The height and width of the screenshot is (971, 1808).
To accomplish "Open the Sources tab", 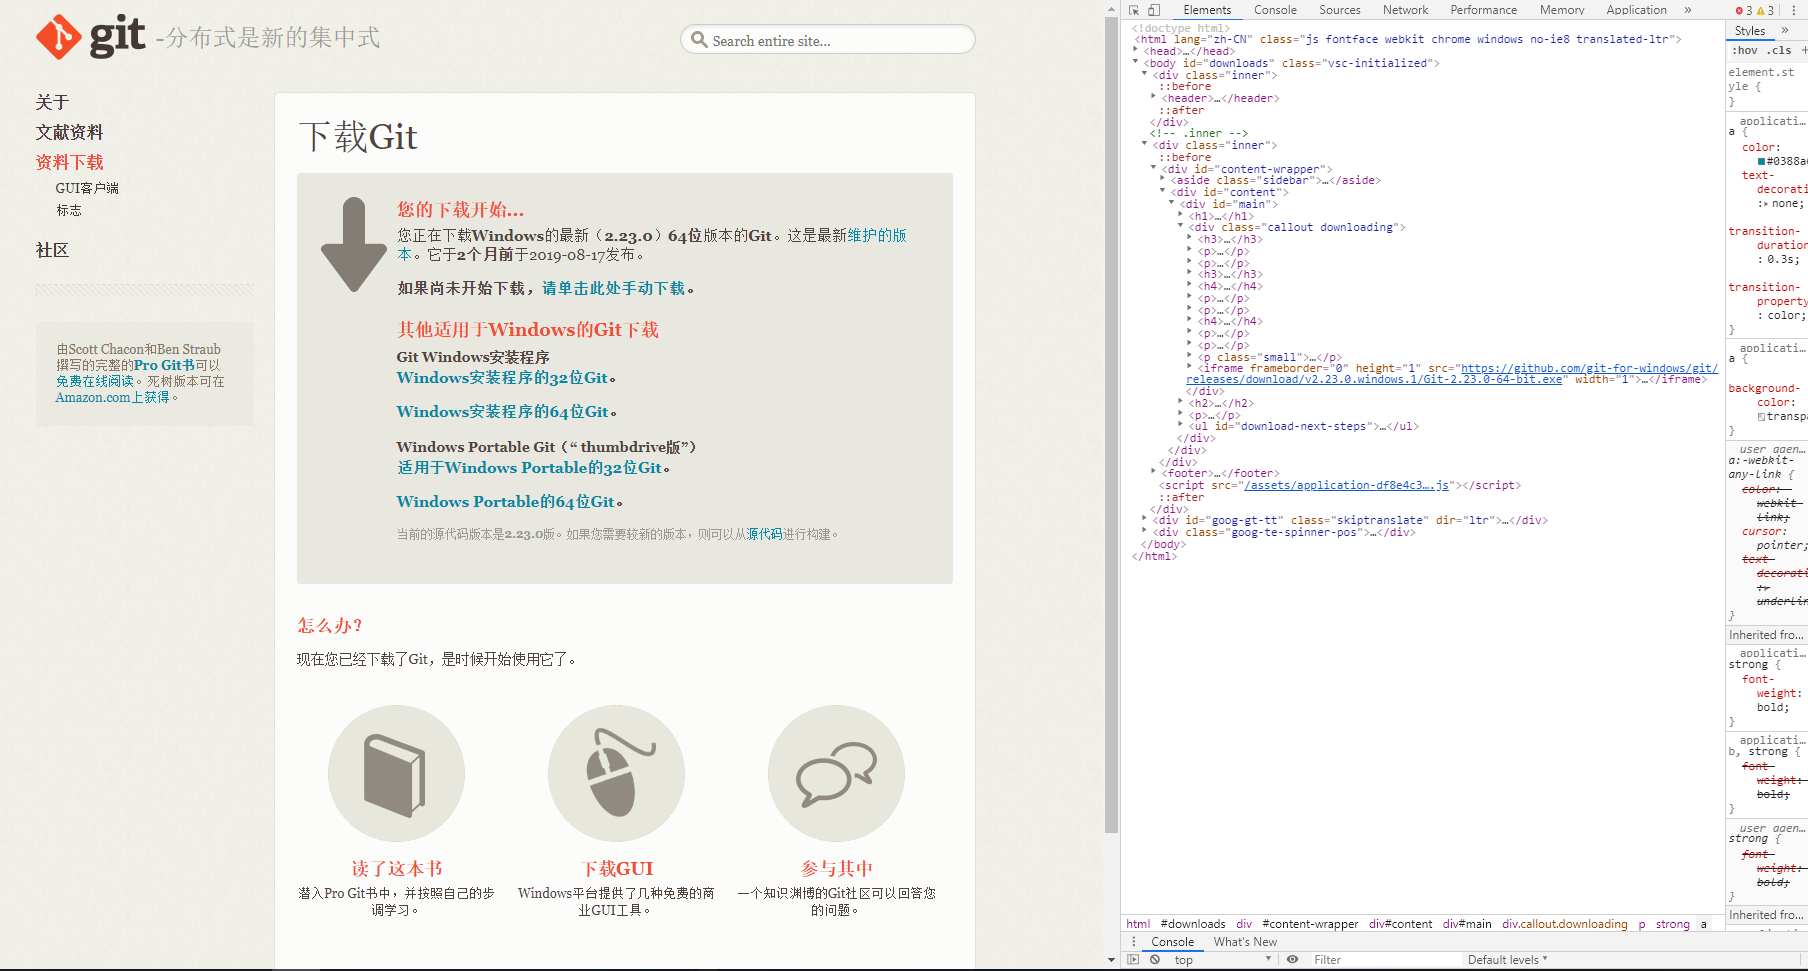I will [1340, 10].
